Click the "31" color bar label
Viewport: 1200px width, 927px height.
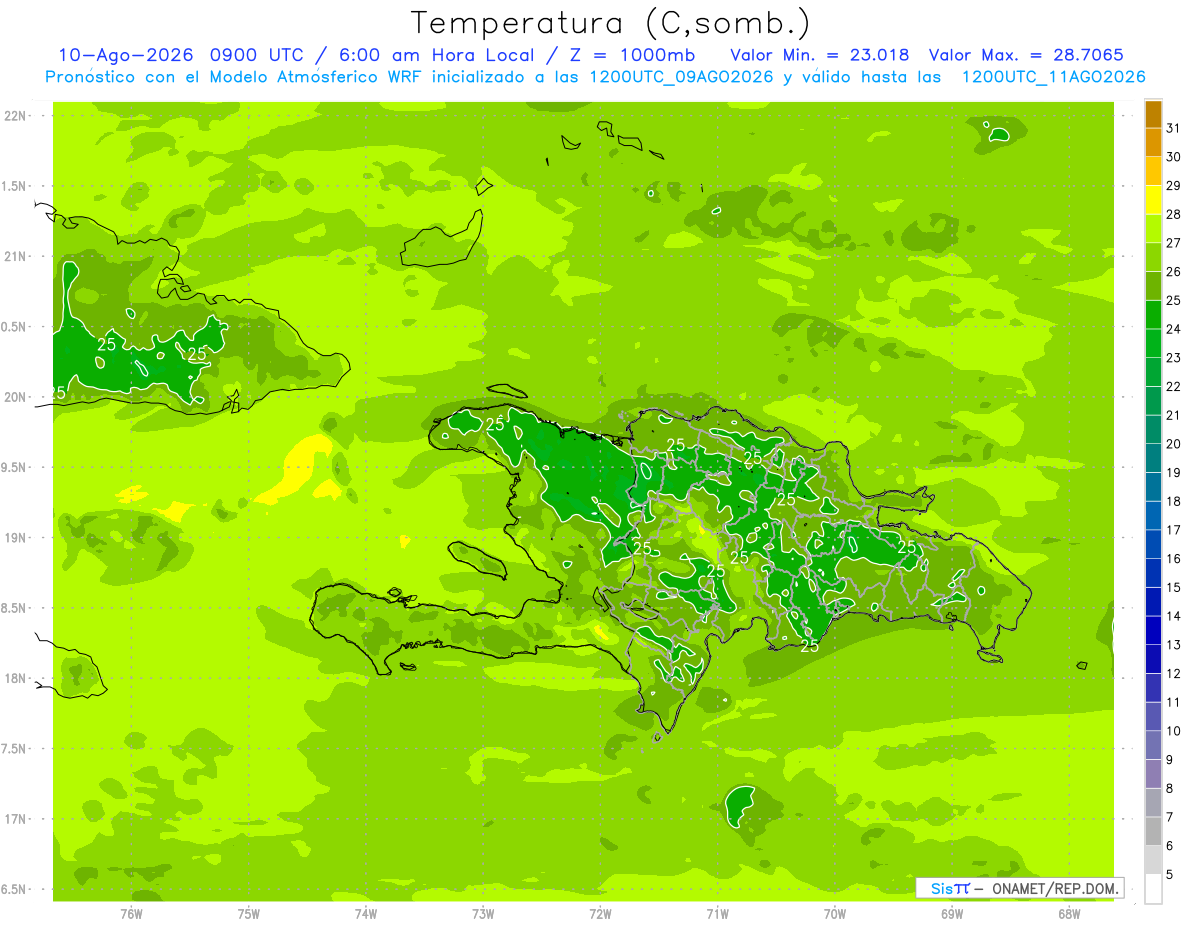point(1174,128)
